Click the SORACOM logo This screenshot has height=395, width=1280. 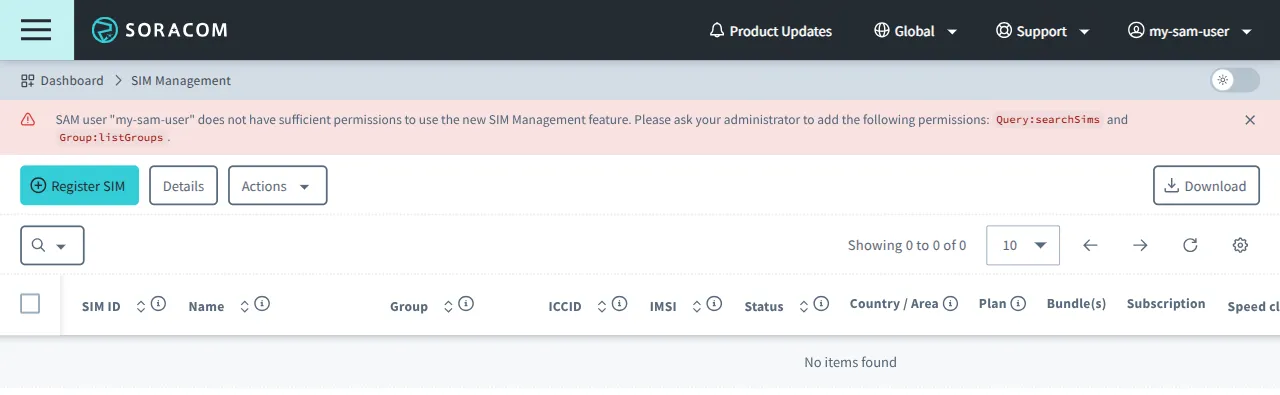click(x=160, y=30)
